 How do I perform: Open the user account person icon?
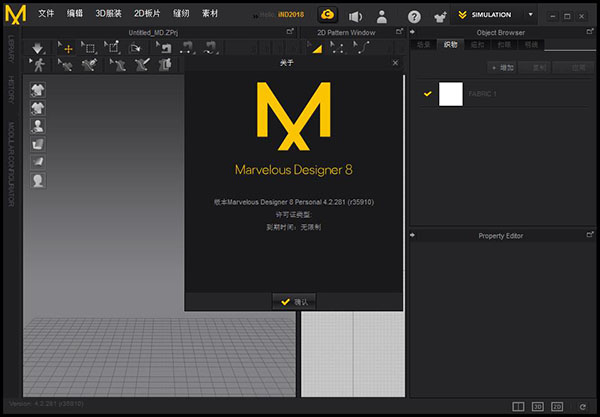point(382,16)
